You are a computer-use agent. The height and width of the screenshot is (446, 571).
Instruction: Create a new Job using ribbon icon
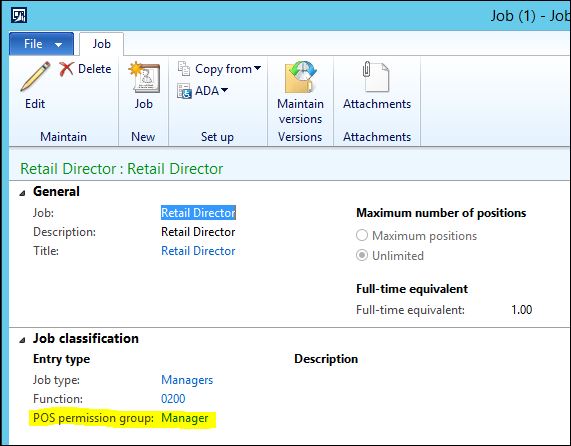tap(144, 76)
